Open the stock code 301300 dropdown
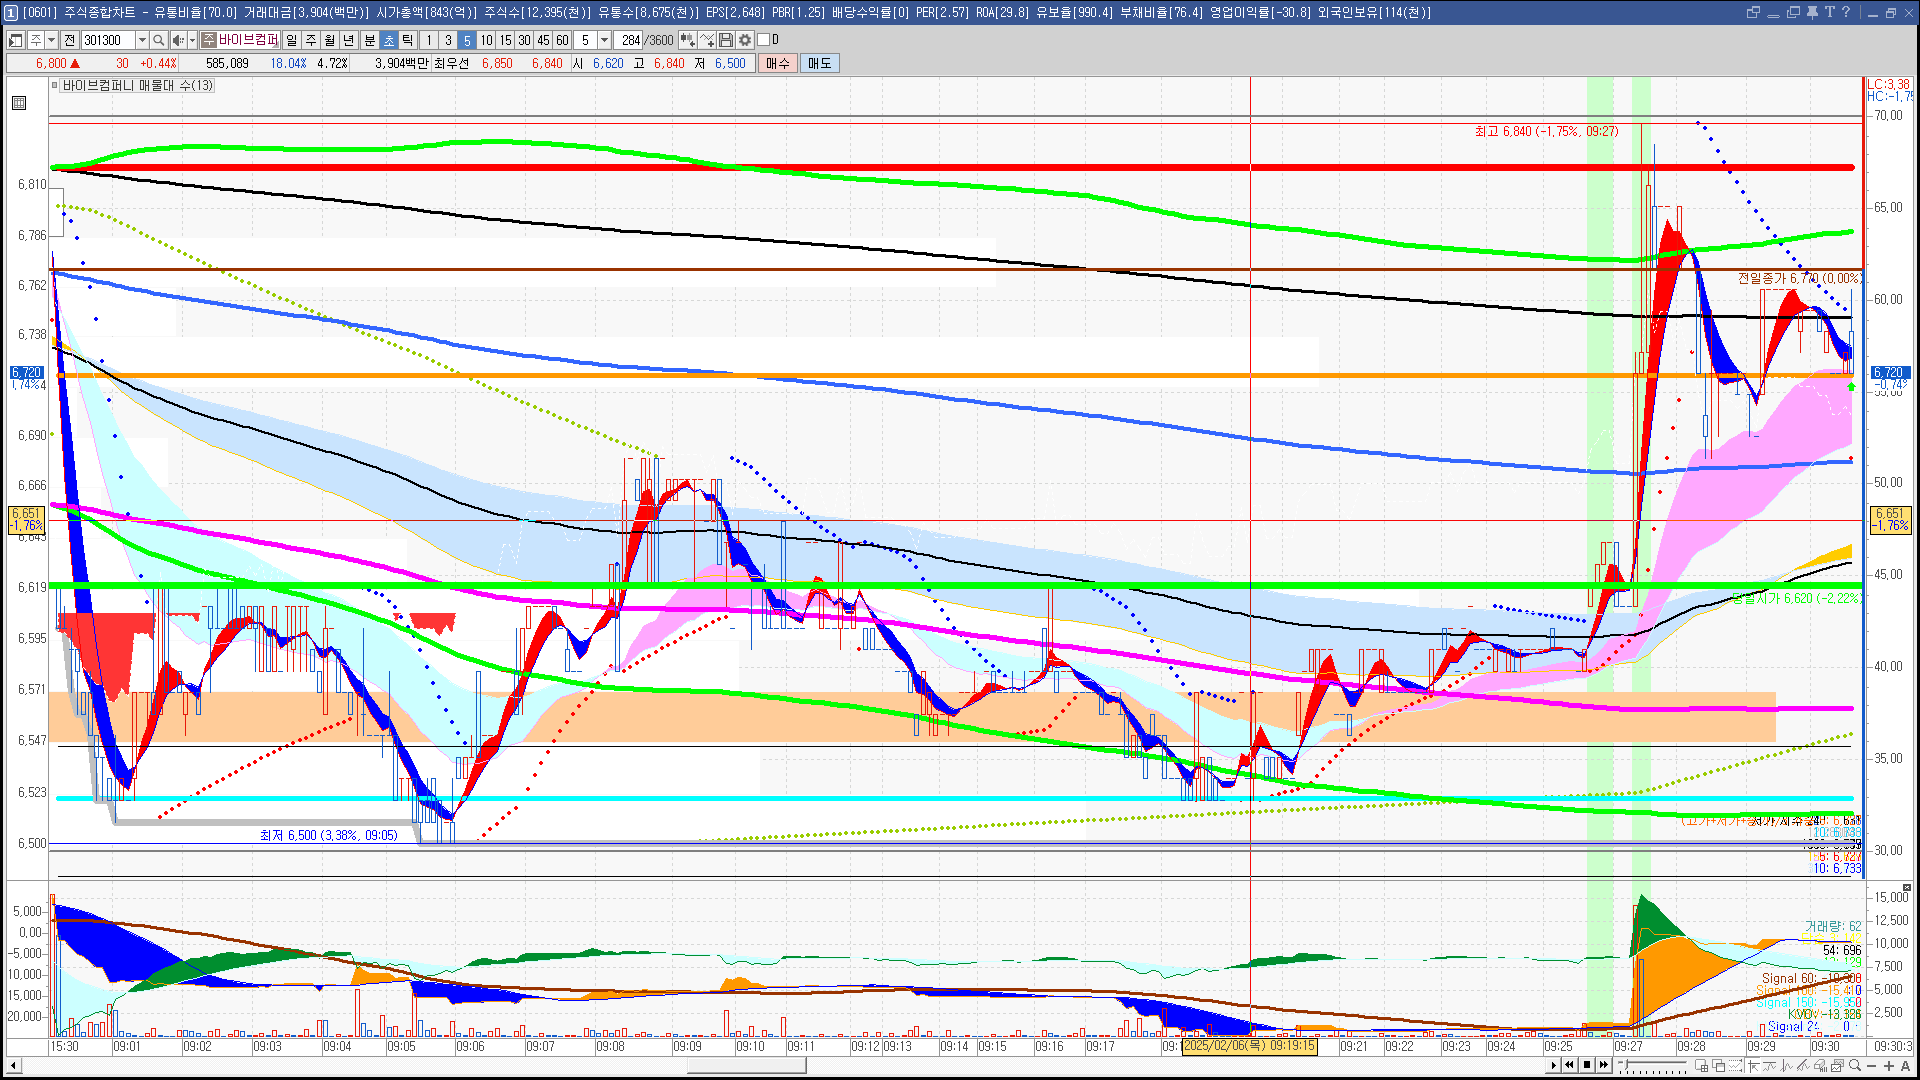The height and width of the screenshot is (1080, 1920). [142, 40]
